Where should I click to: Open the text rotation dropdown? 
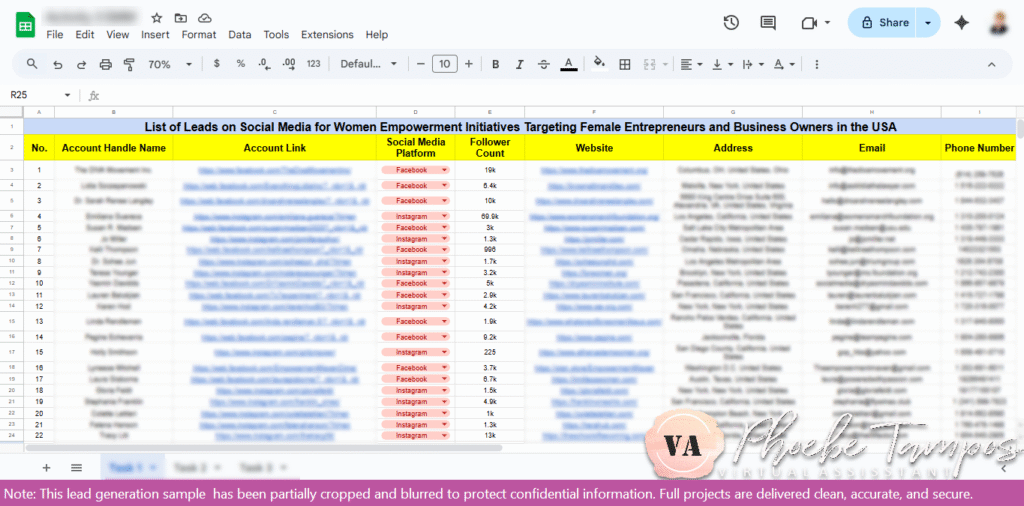[784, 64]
